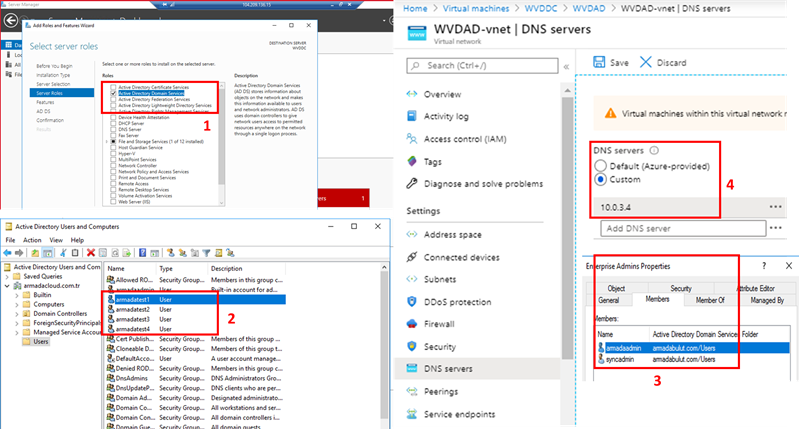
Task: Check Active Directory Federation Services role
Action: pos(113,99)
